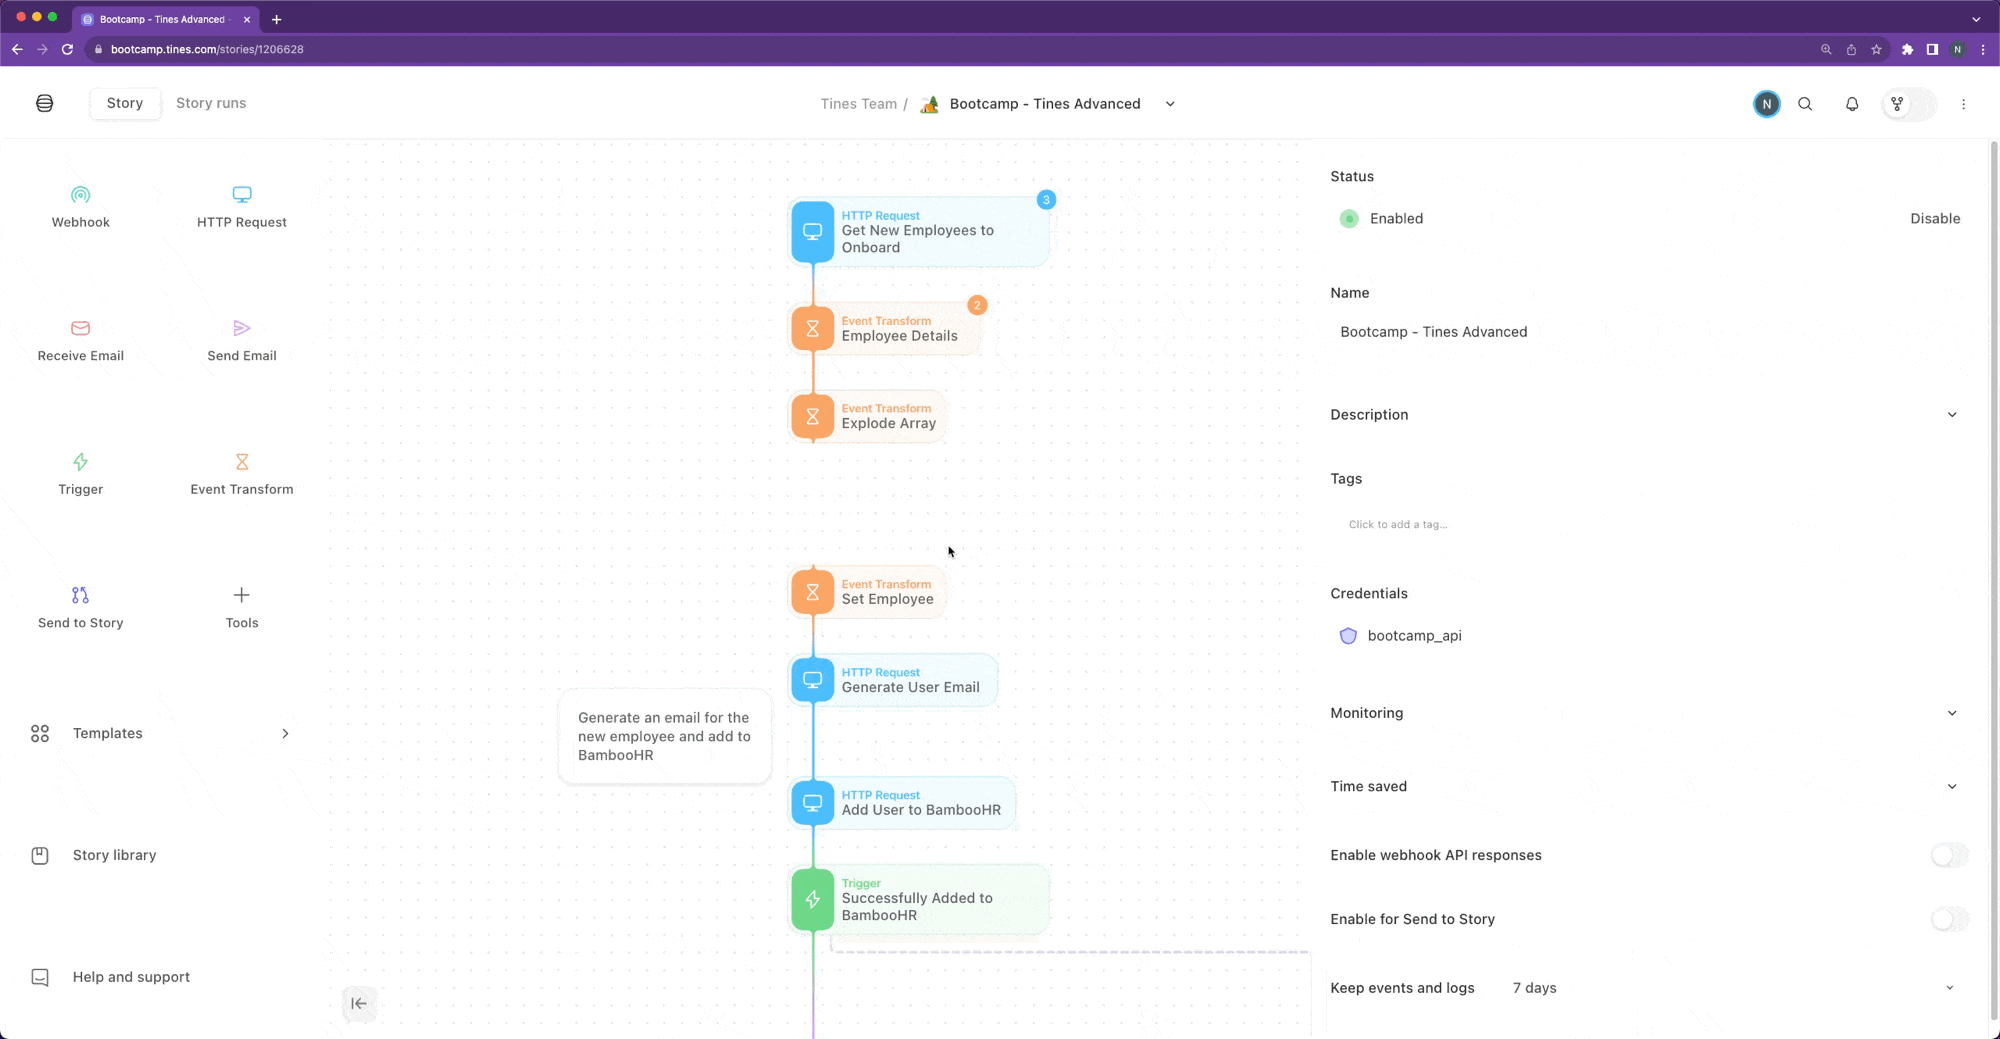Open the story name dropdown chevron
The height and width of the screenshot is (1039, 2000).
(x=1170, y=104)
